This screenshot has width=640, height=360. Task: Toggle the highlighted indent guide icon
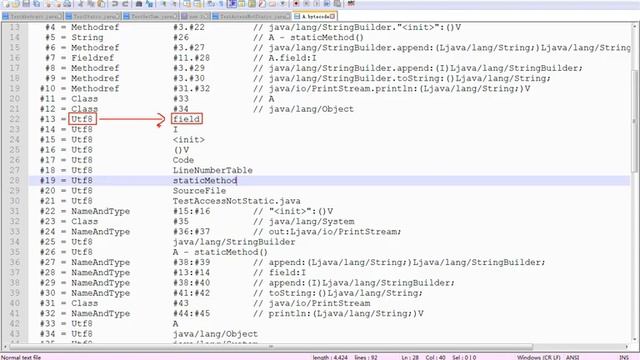pyautogui.click(x=231, y=4)
